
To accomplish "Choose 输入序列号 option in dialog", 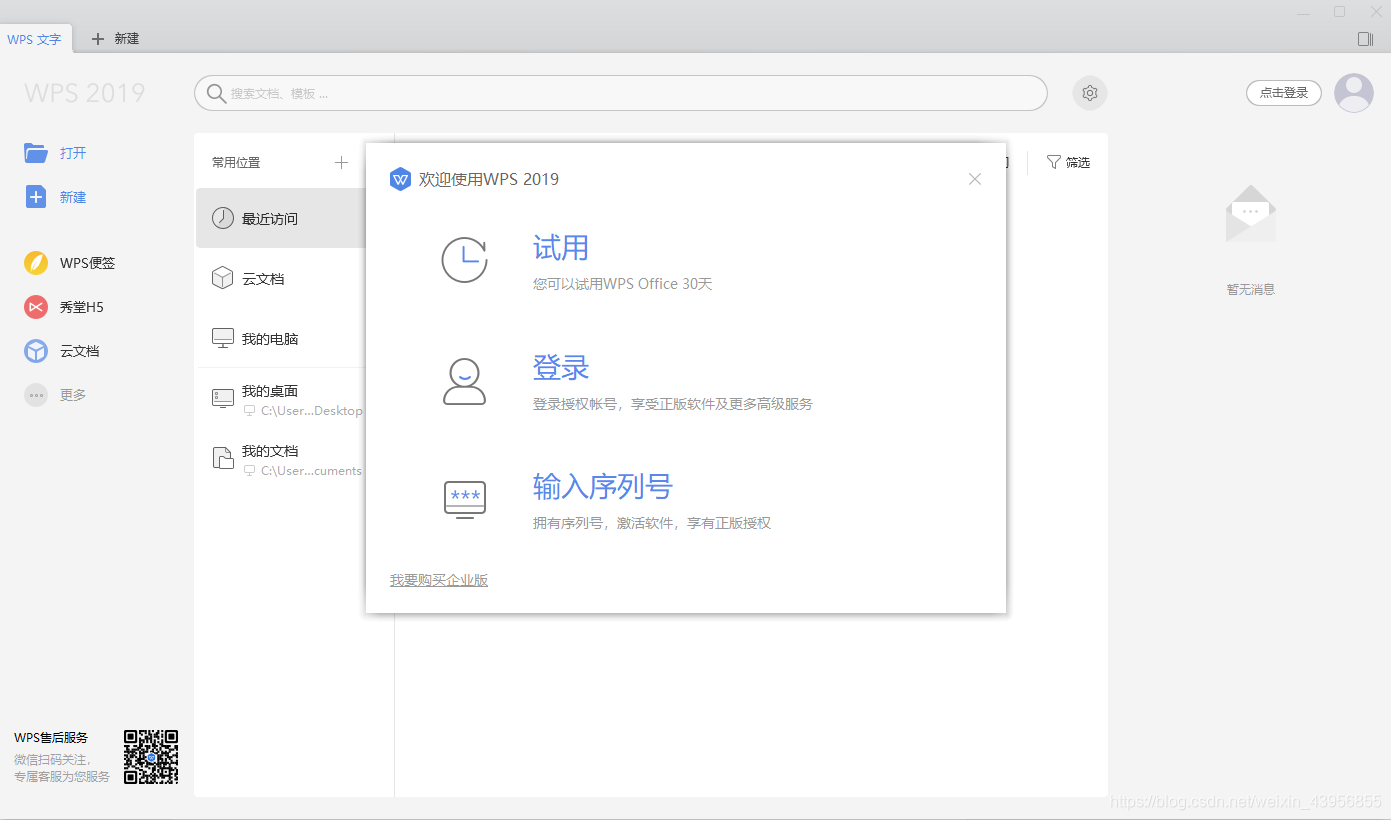I will (603, 487).
